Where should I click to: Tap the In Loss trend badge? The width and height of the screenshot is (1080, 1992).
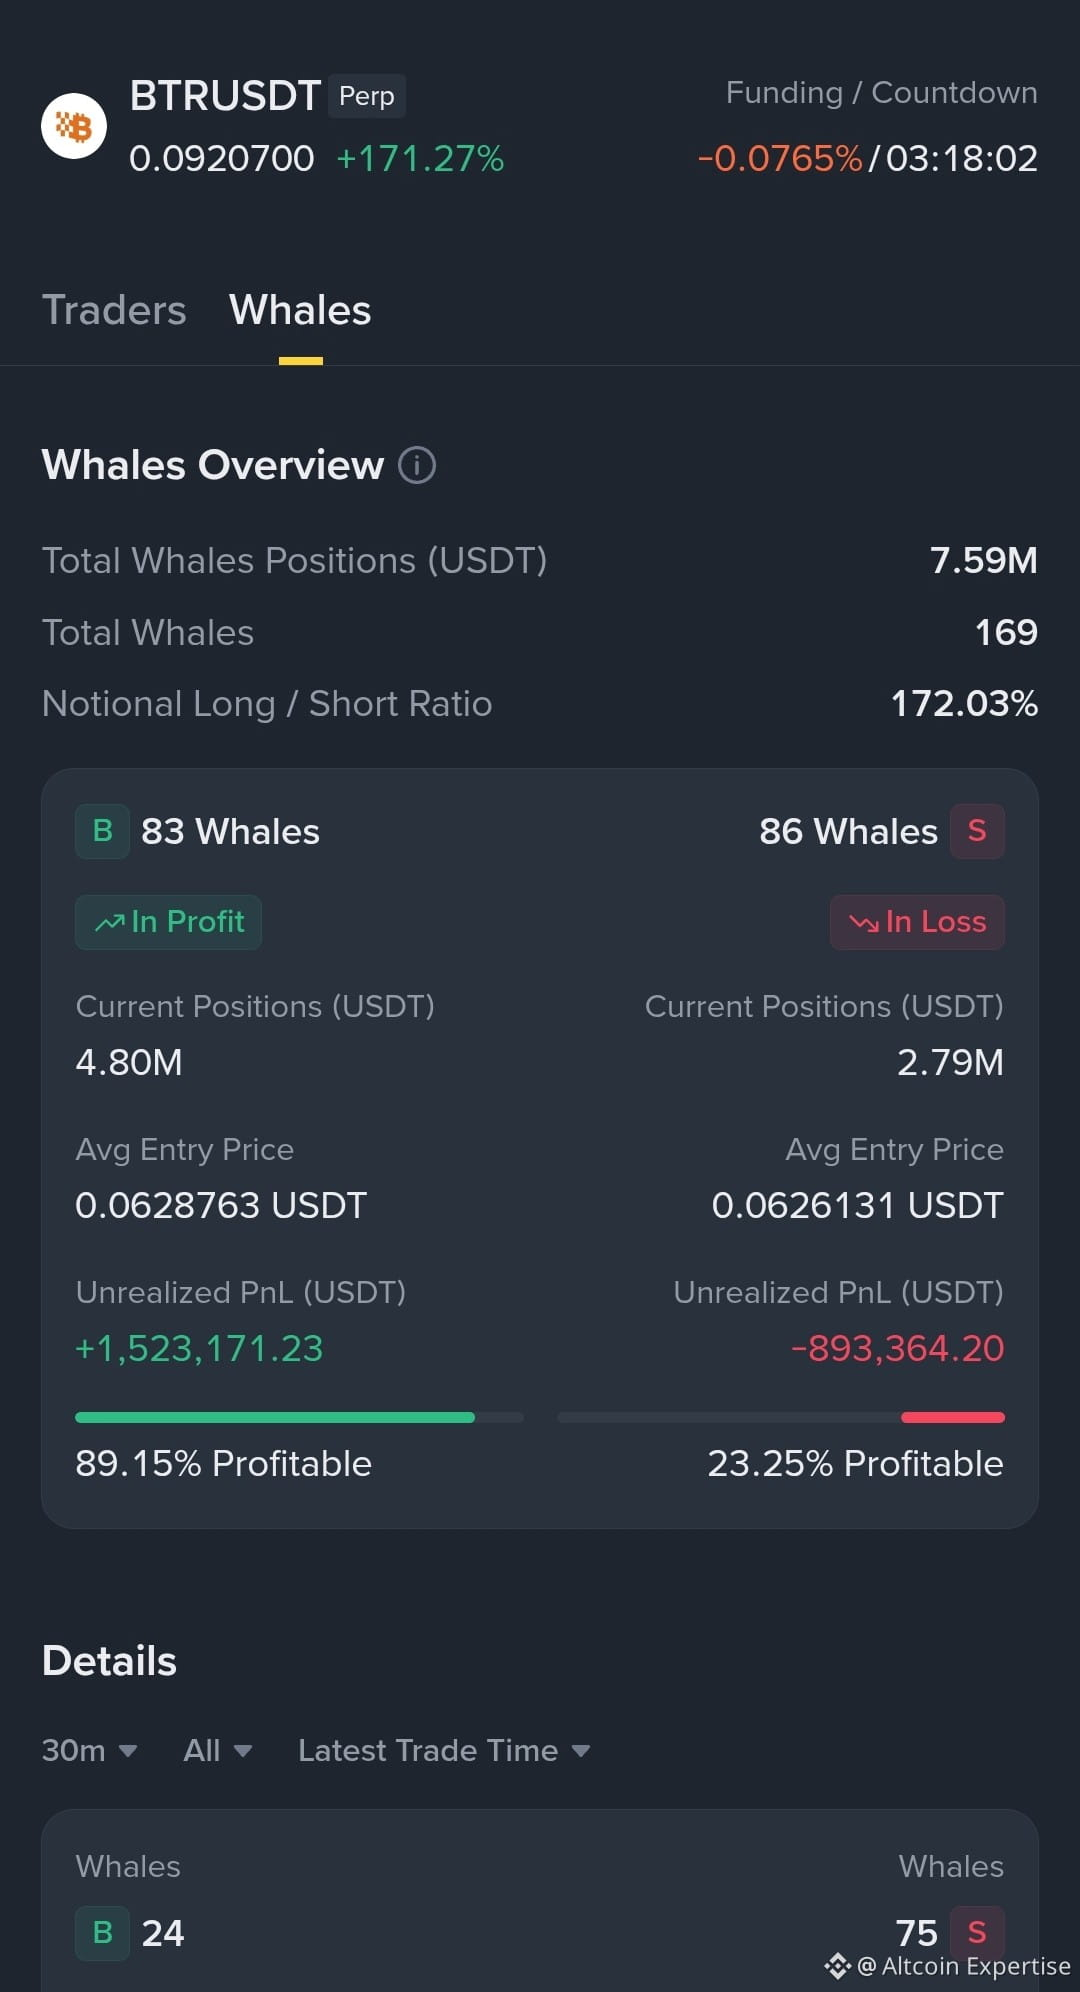pyautogui.click(x=917, y=922)
